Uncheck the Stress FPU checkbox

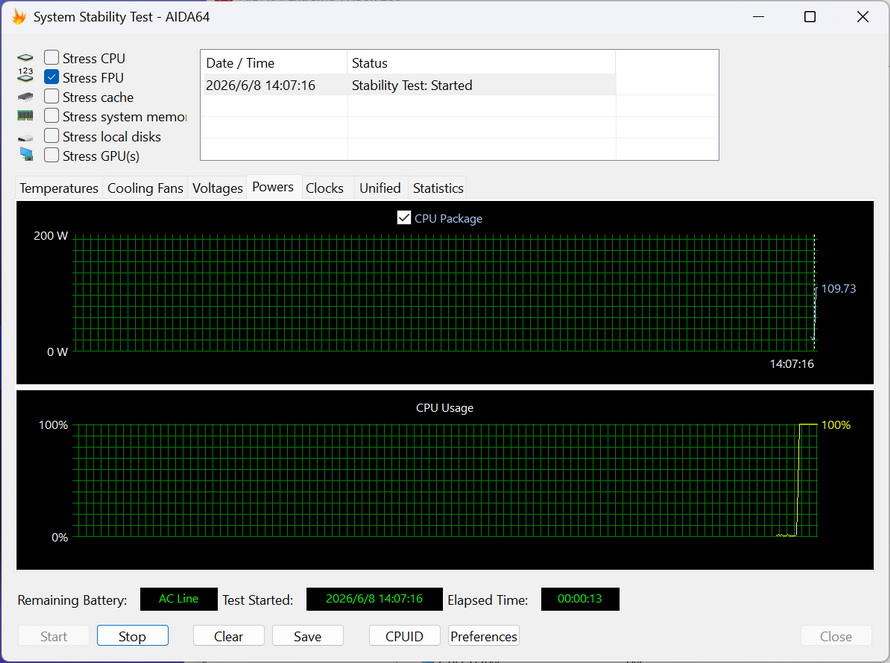[x=51, y=77]
